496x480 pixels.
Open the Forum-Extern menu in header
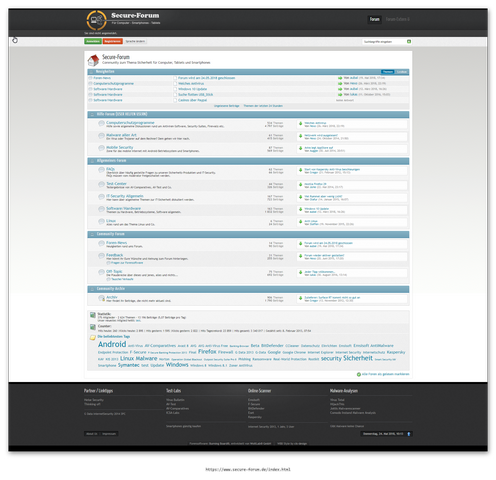(x=397, y=19)
